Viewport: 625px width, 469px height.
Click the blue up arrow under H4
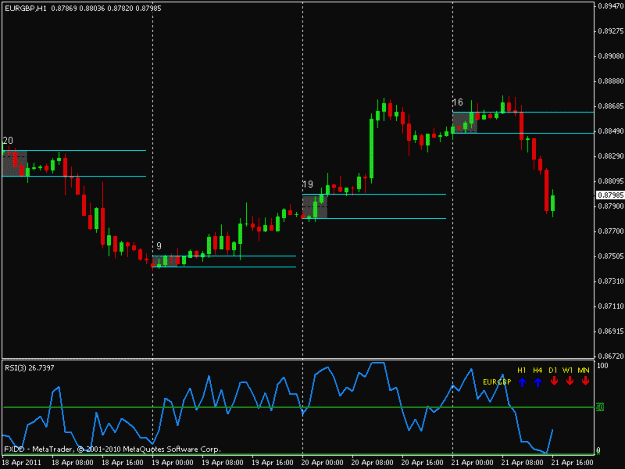coord(538,383)
